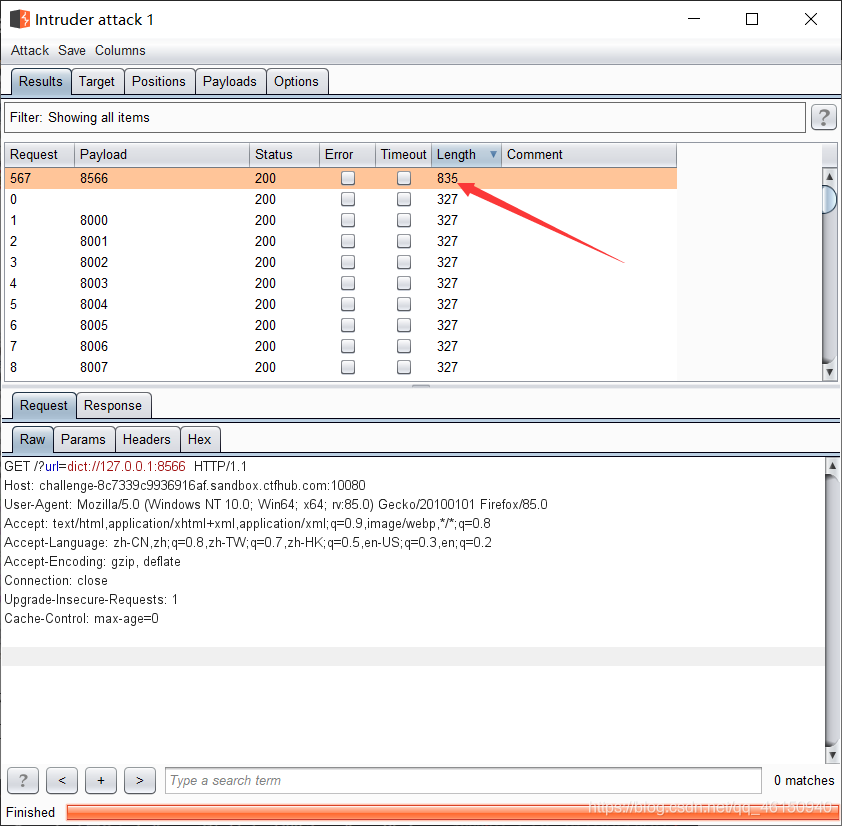Screen dimensions: 842x826
Task: Go to previous search match
Action: tap(62, 780)
